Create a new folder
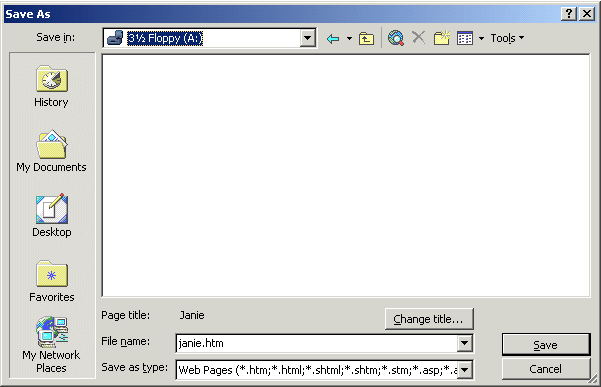Image resolution: width=601 pixels, height=387 pixels. [442, 38]
